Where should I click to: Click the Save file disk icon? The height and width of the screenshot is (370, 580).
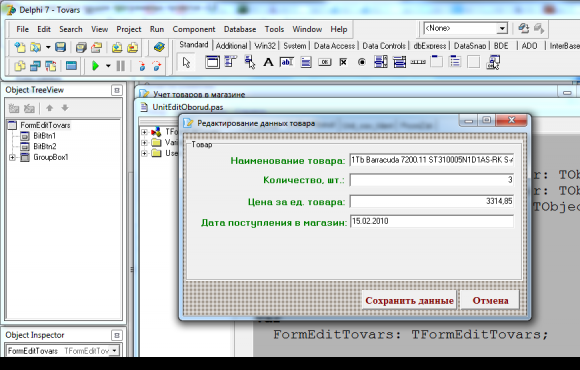[x=60, y=47]
